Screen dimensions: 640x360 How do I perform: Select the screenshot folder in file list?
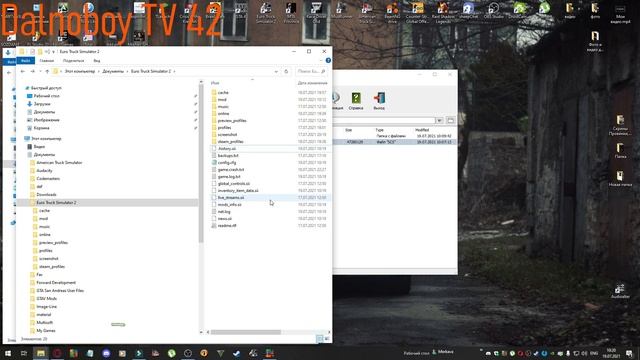tap(227, 135)
